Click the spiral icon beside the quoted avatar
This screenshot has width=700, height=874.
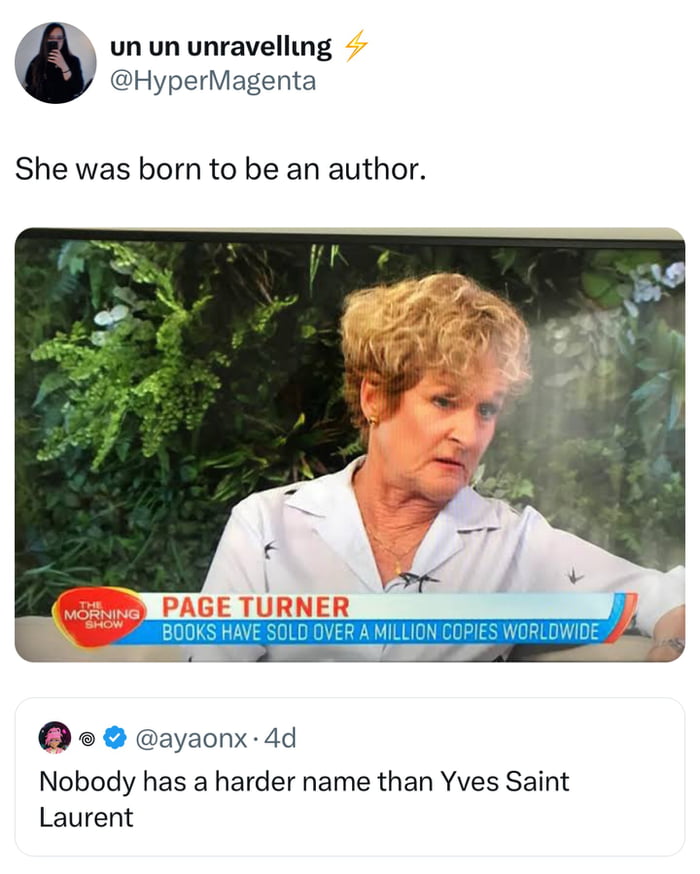point(87,739)
